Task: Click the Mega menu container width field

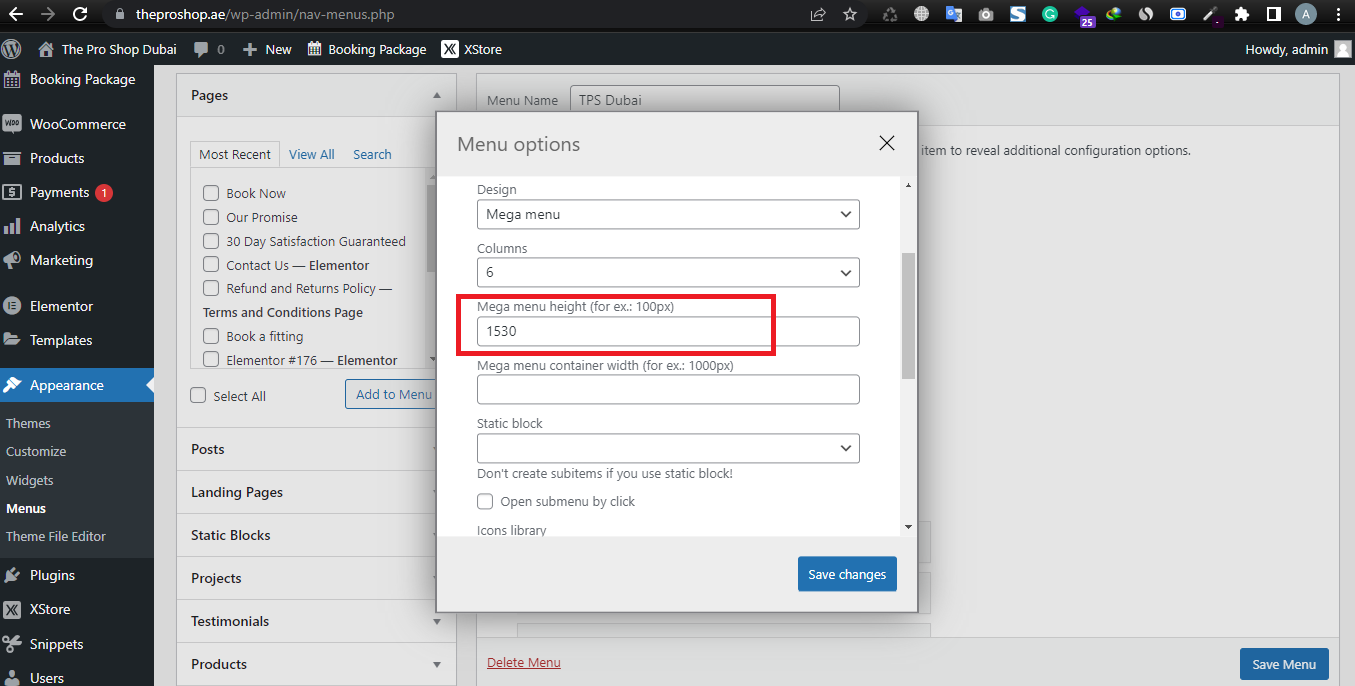Action: 668,389
